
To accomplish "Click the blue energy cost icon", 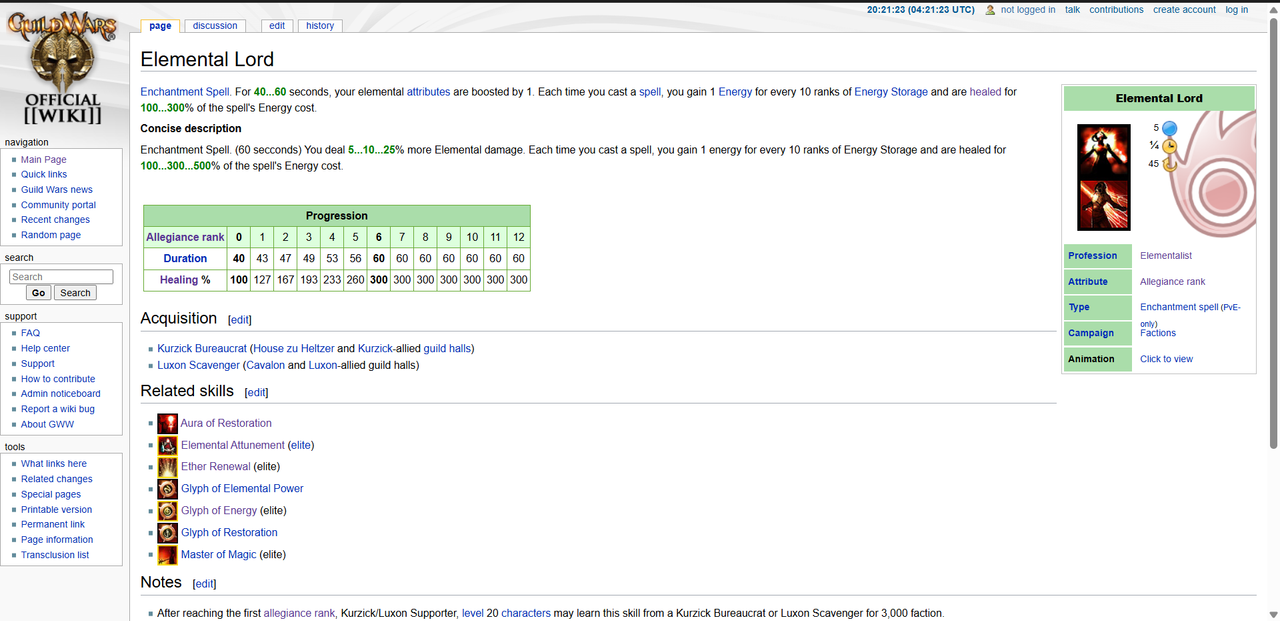I will tap(1169, 128).
